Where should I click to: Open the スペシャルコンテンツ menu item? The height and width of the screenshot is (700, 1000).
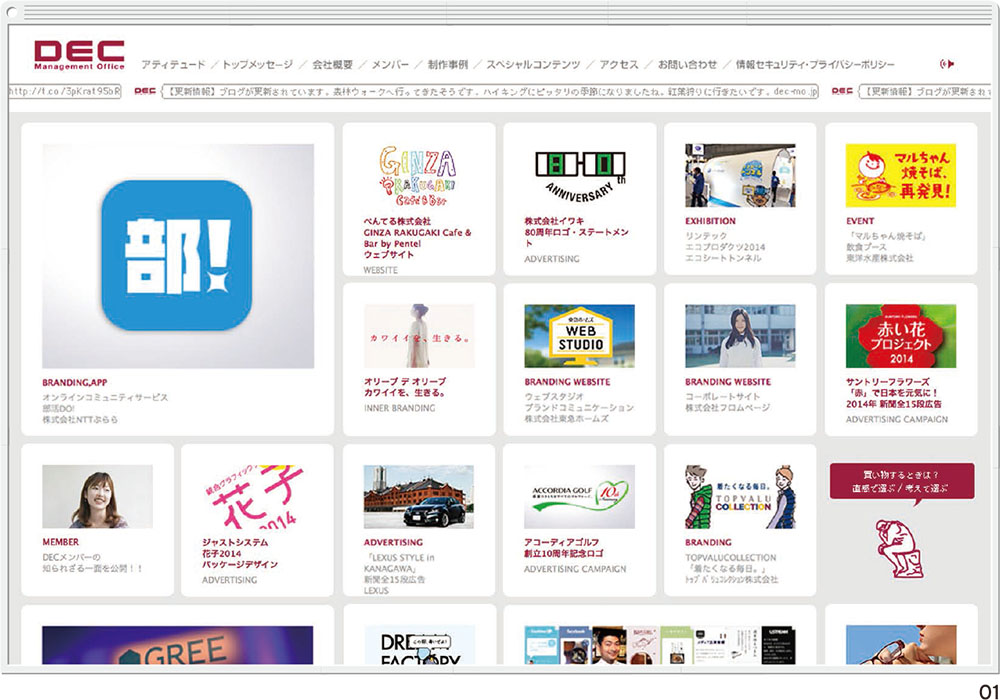click(x=533, y=64)
